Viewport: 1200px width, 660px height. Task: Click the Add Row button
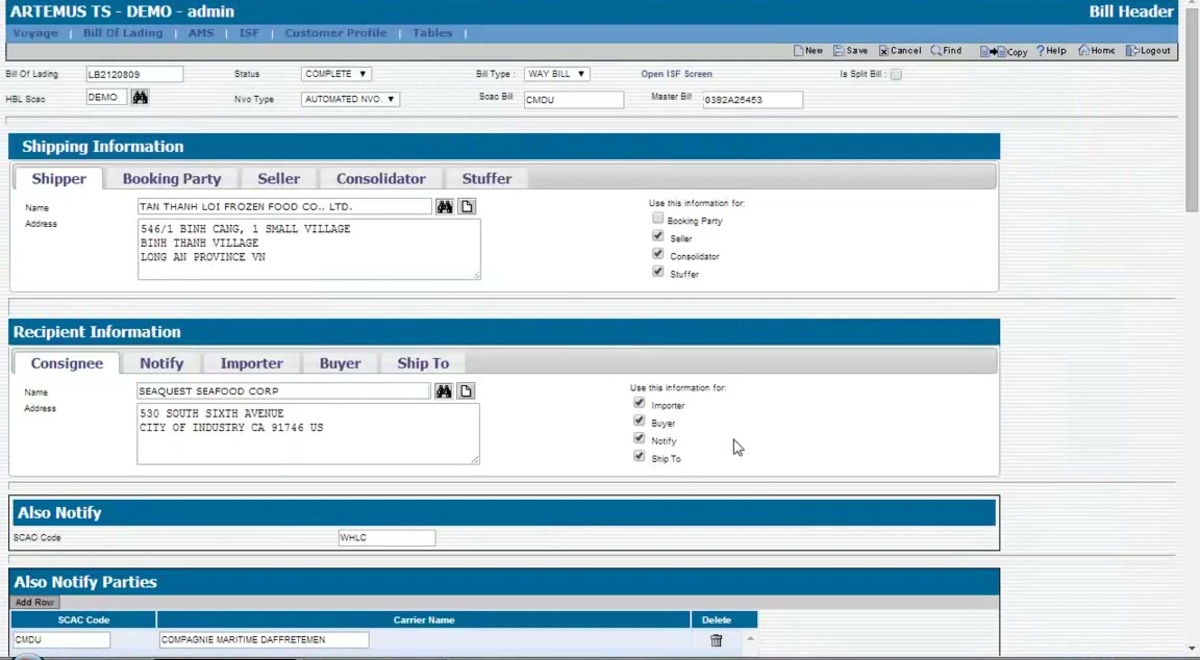[x=35, y=602]
